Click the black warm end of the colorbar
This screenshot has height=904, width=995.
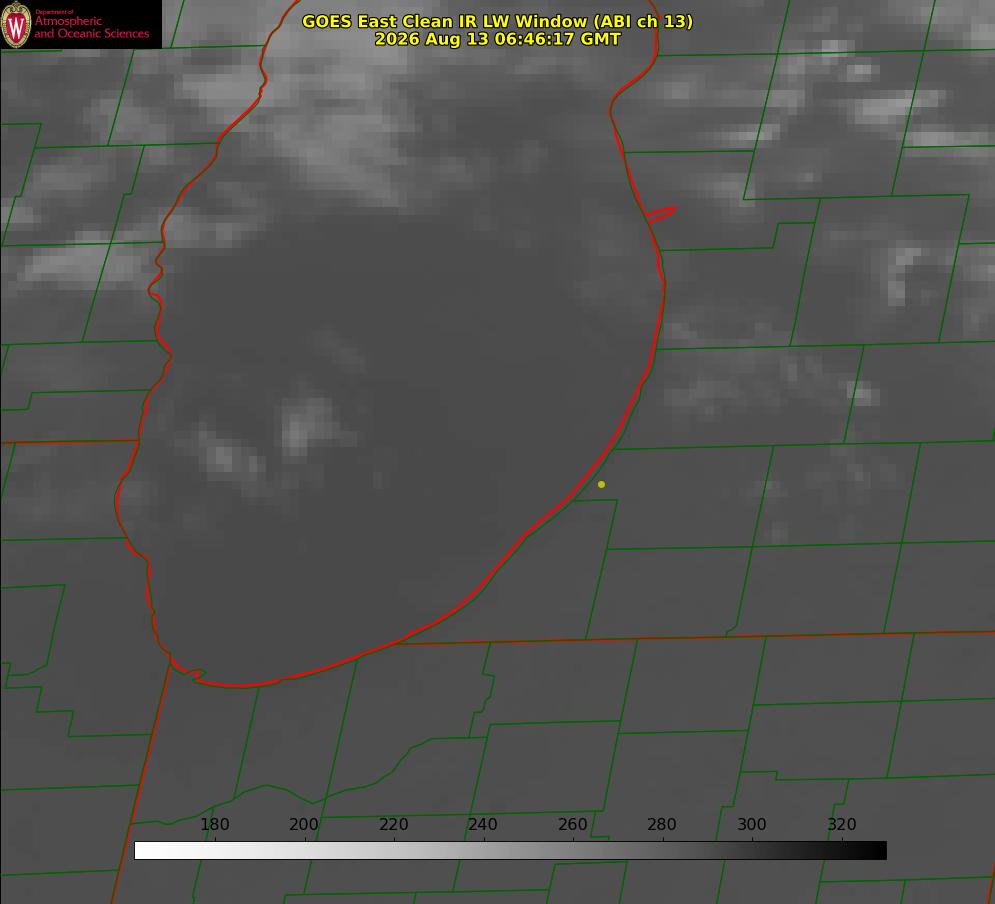(874, 850)
